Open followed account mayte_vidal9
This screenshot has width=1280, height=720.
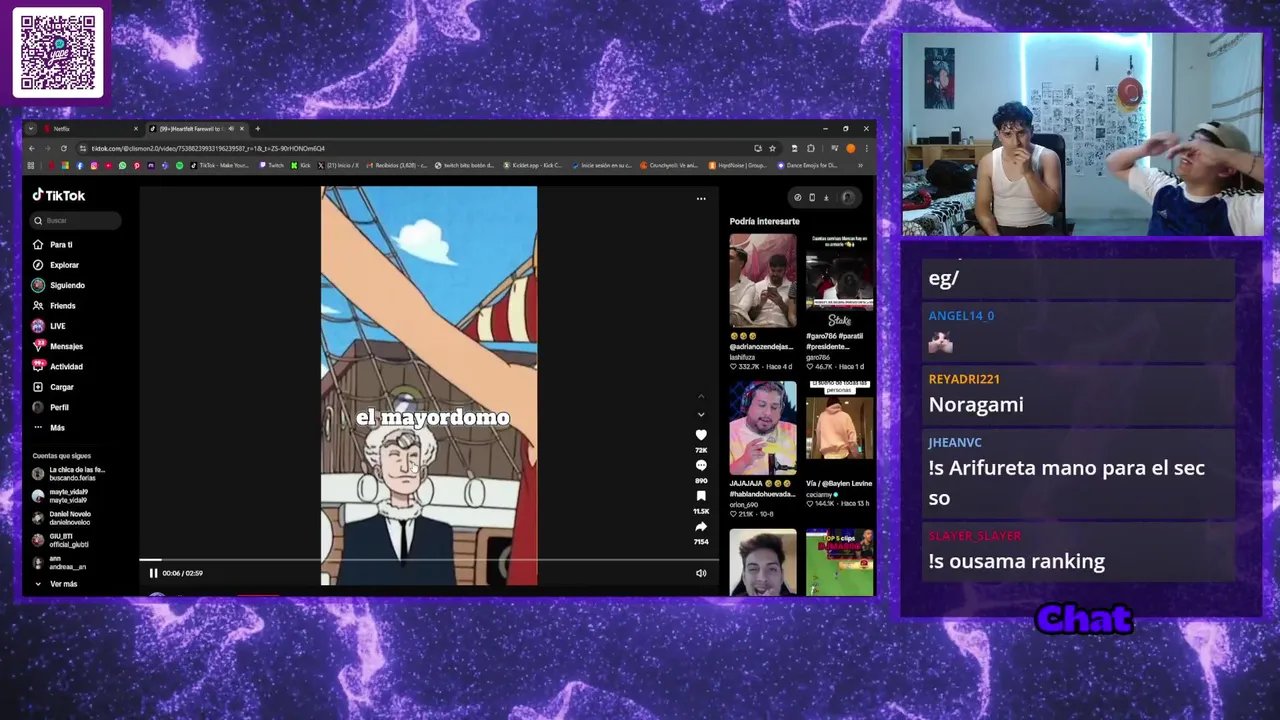click(x=60, y=495)
